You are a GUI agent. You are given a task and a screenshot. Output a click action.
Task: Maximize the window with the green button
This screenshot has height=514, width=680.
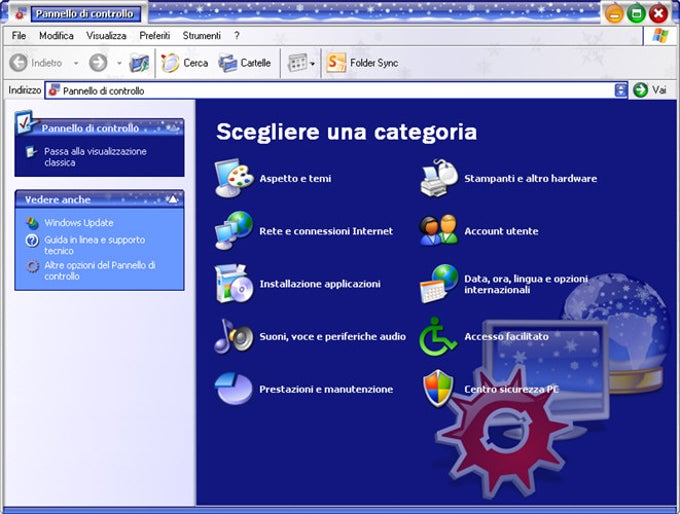pyautogui.click(x=636, y=14)
